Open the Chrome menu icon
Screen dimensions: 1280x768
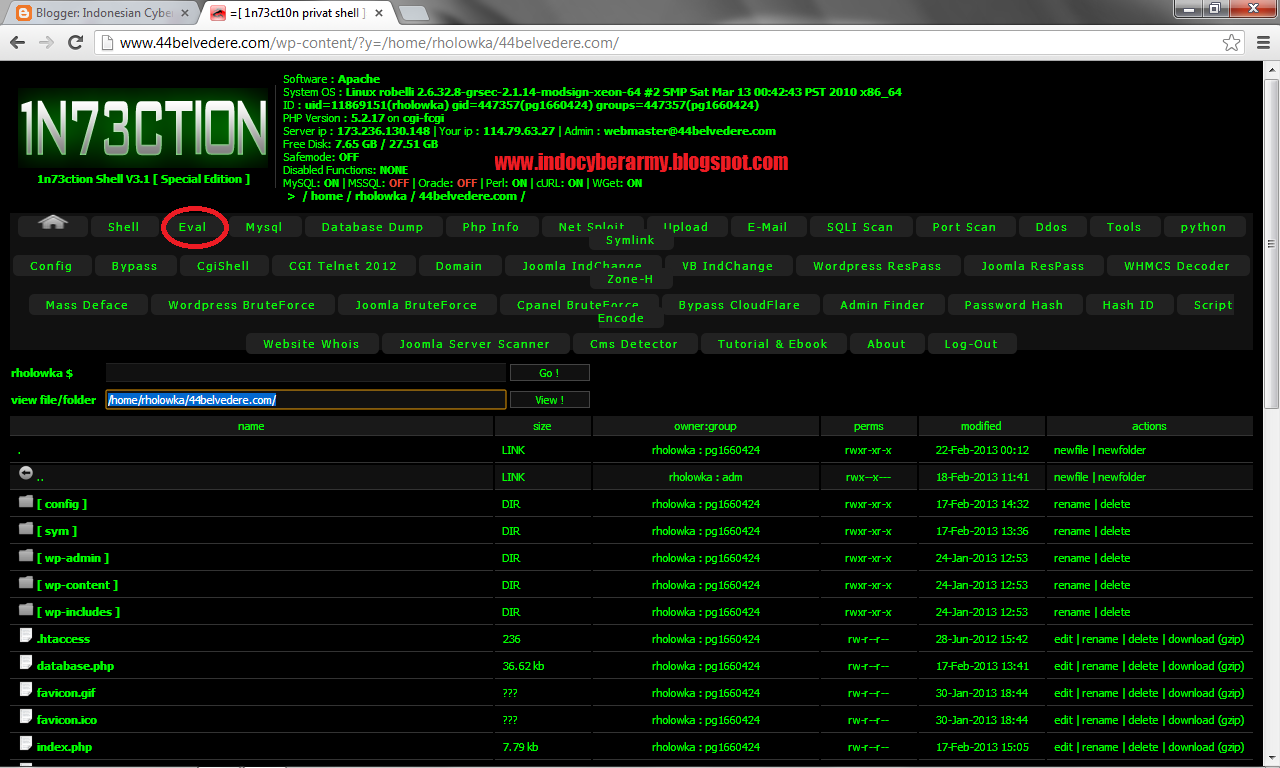(x=1261, y=43)
